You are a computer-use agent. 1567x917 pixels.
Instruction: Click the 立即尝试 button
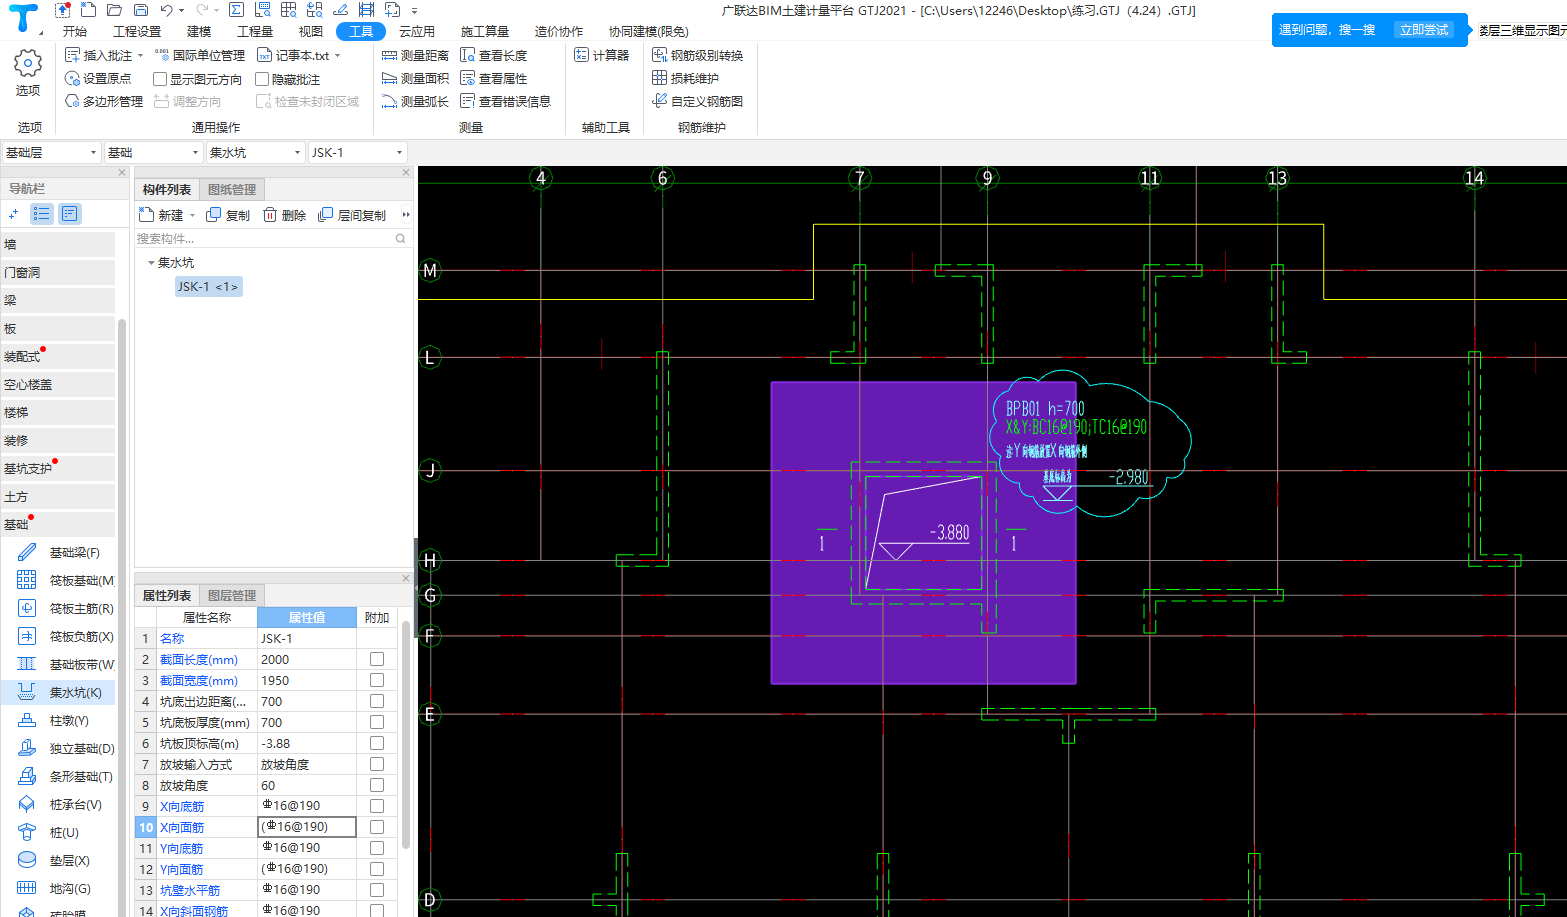pos(1424,30)
